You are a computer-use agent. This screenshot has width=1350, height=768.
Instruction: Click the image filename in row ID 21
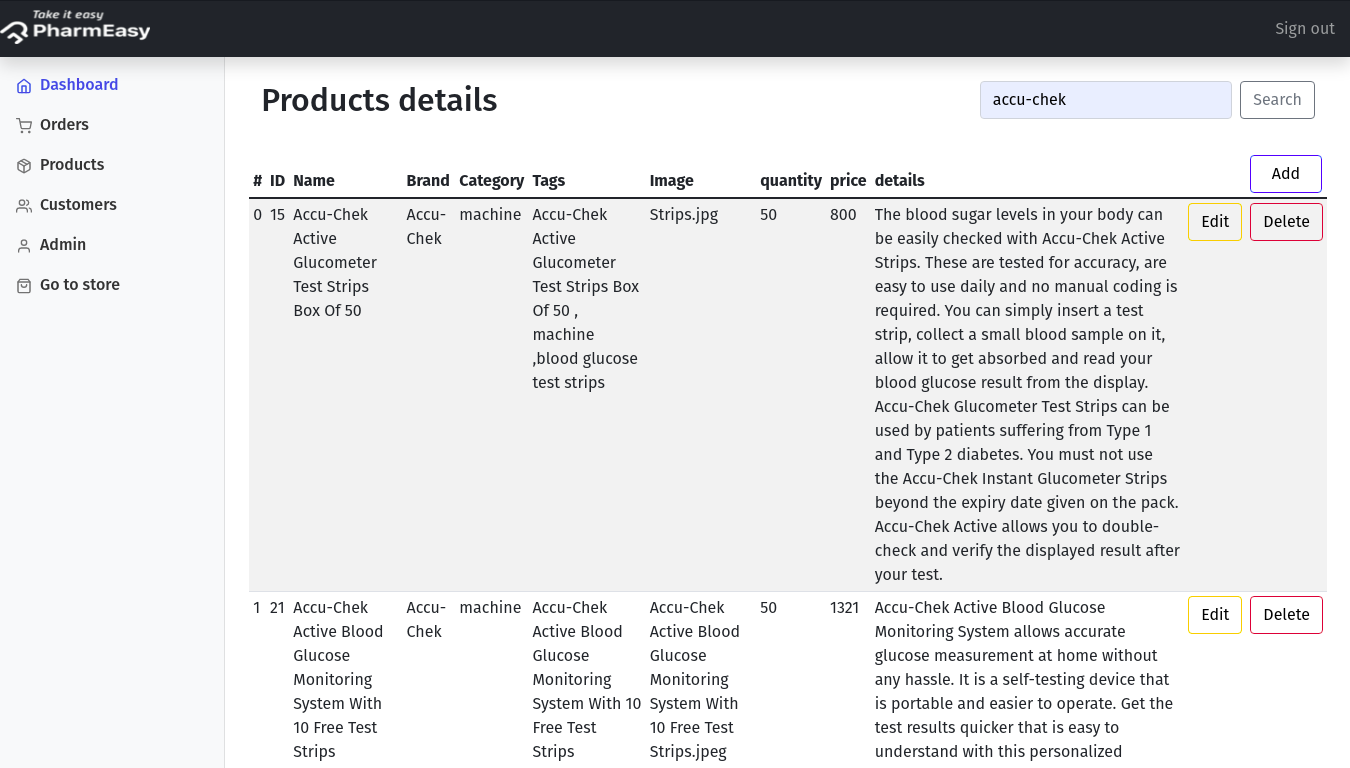694,680
